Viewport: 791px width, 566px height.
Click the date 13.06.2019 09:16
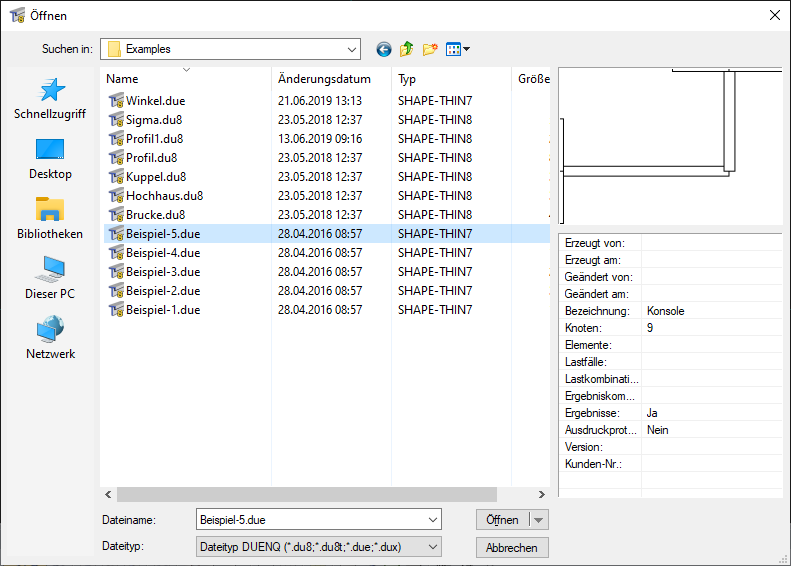tap(320, 139)
